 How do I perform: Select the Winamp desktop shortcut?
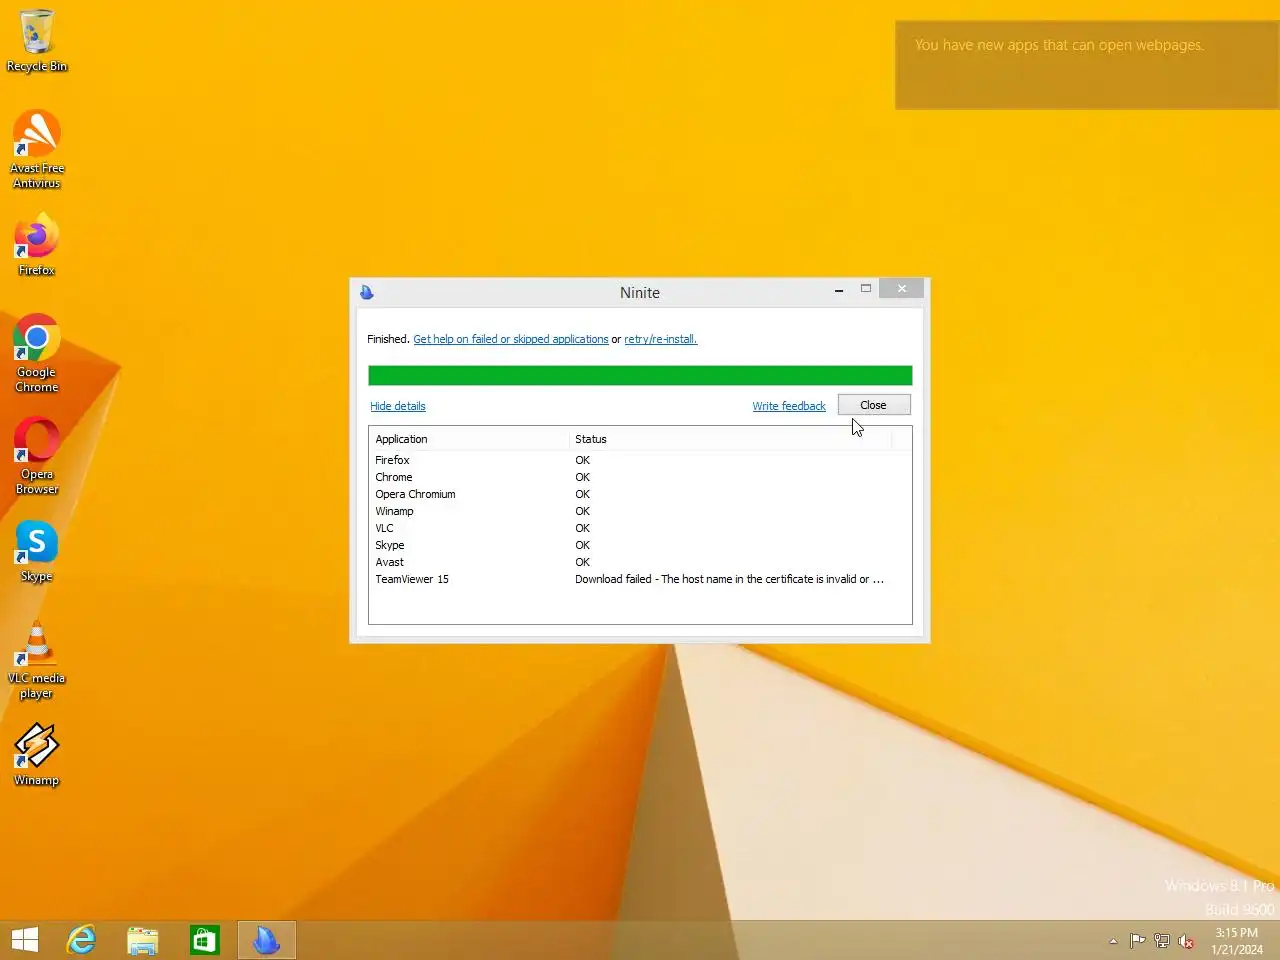37,754
